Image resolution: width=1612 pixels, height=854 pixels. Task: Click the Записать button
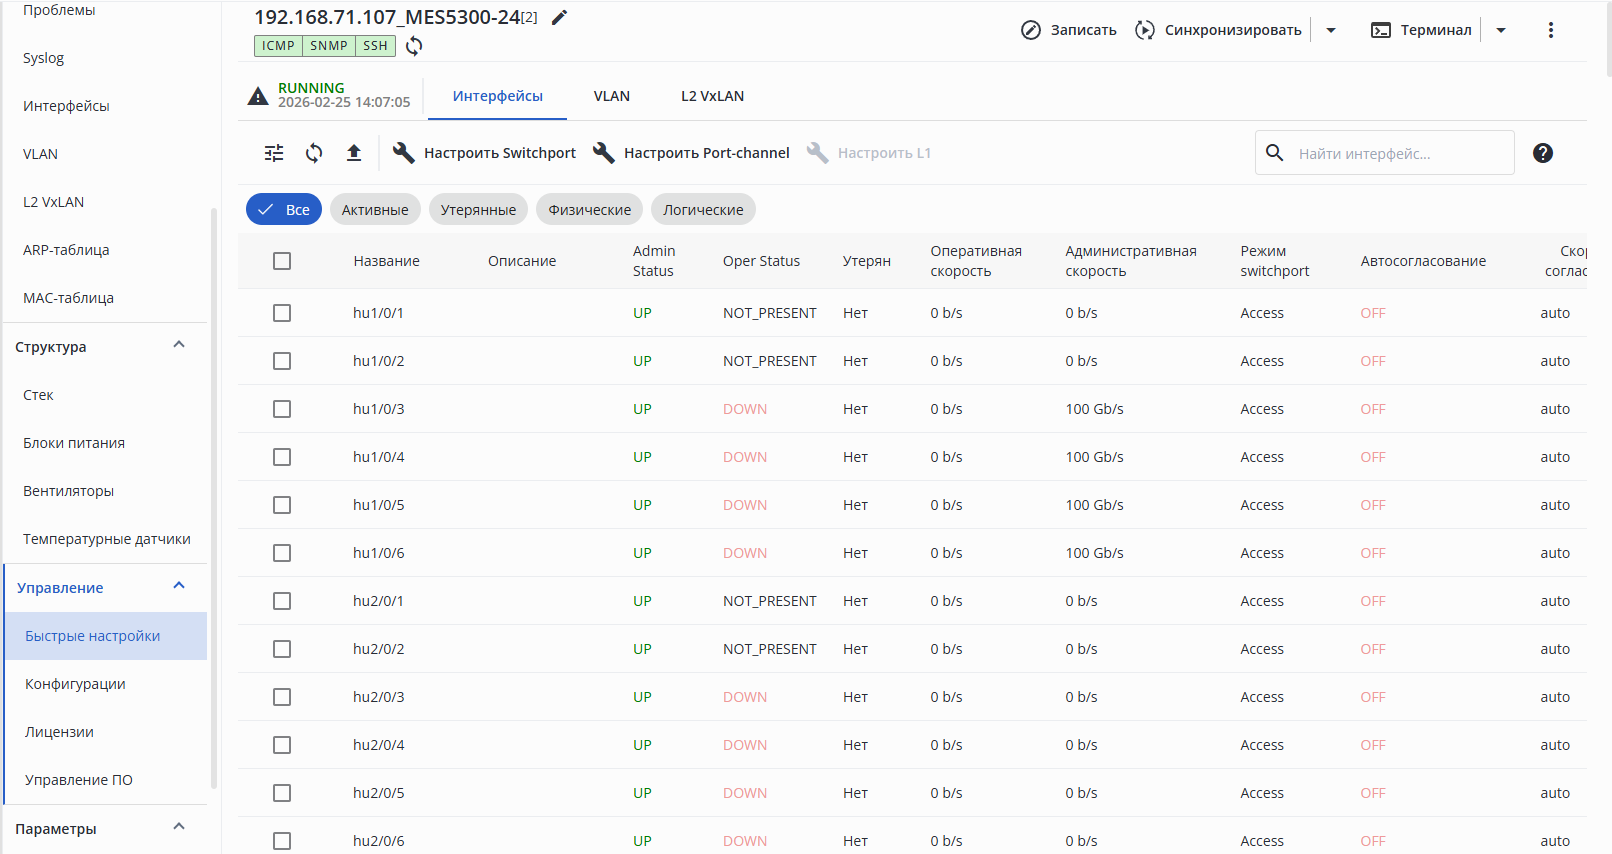tap(1069, 30)
